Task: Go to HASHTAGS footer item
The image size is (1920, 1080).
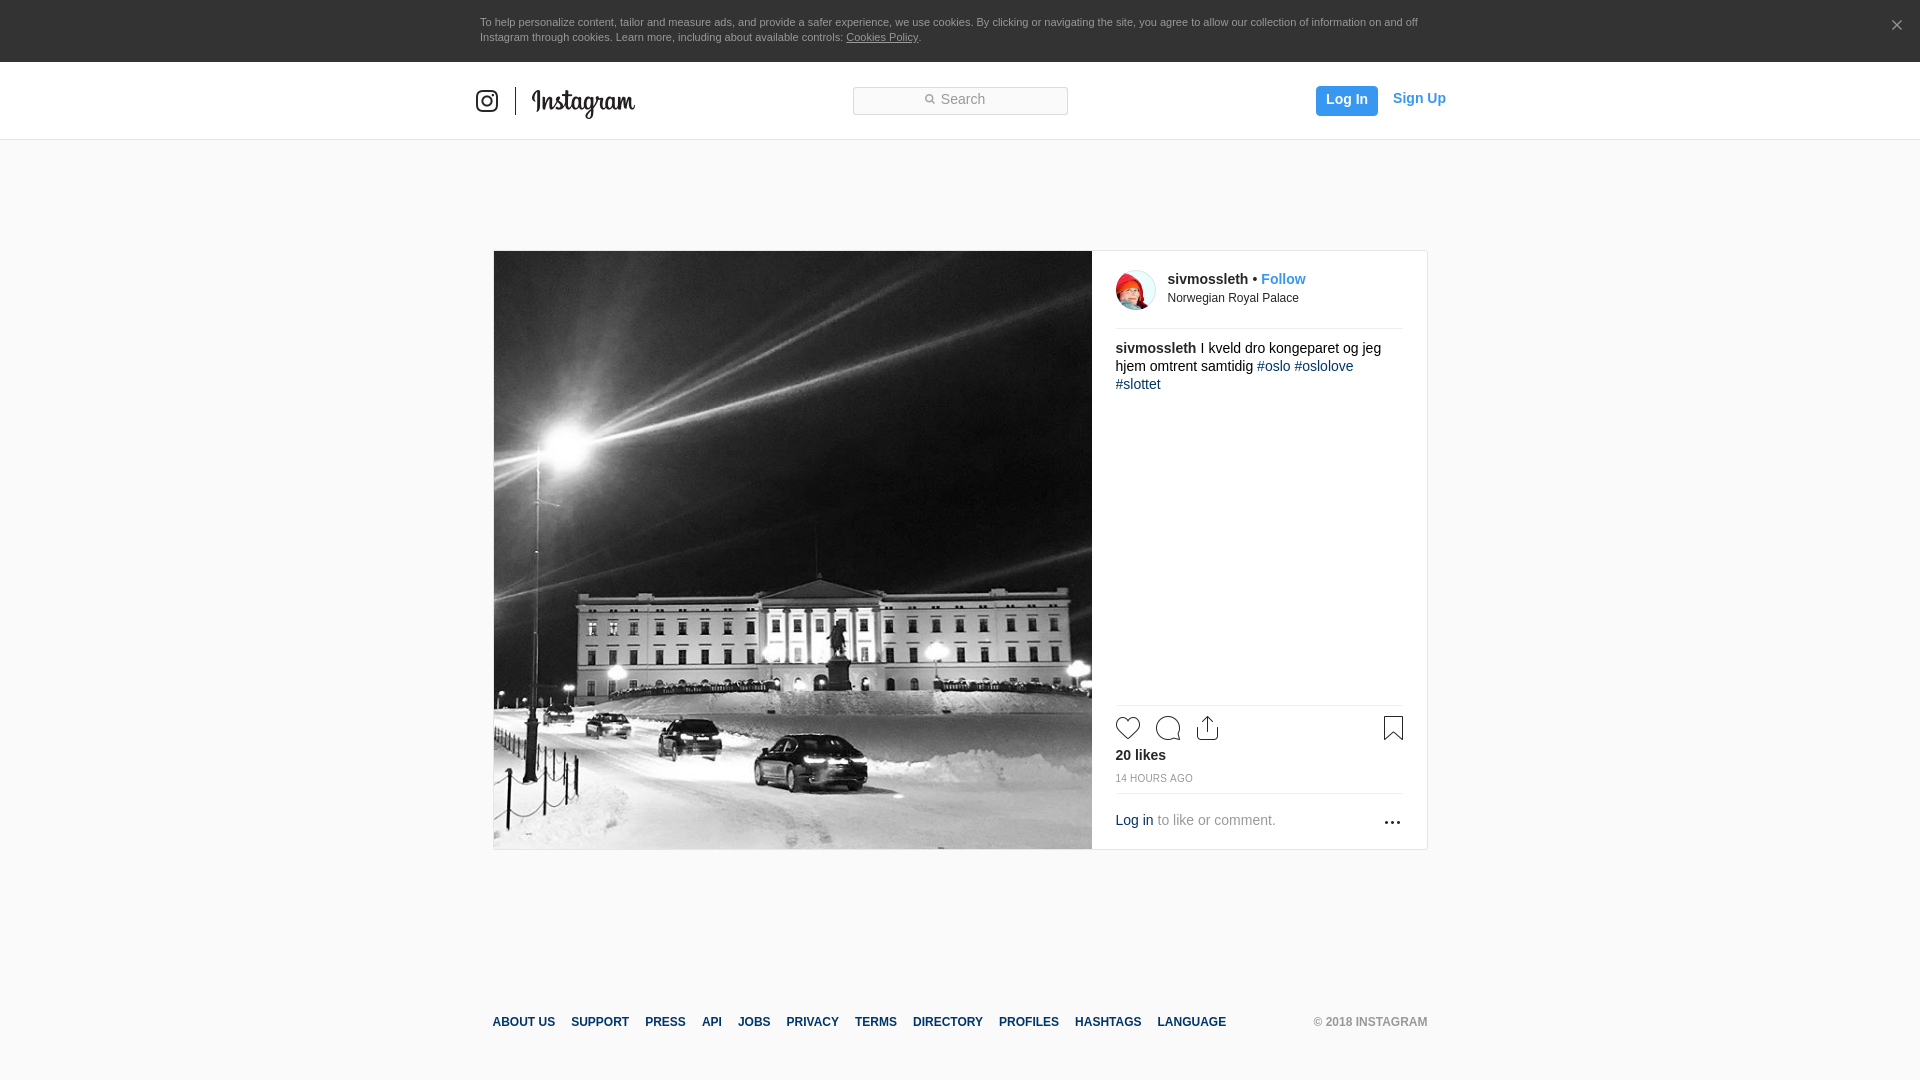Action: click(1107, 1022)
